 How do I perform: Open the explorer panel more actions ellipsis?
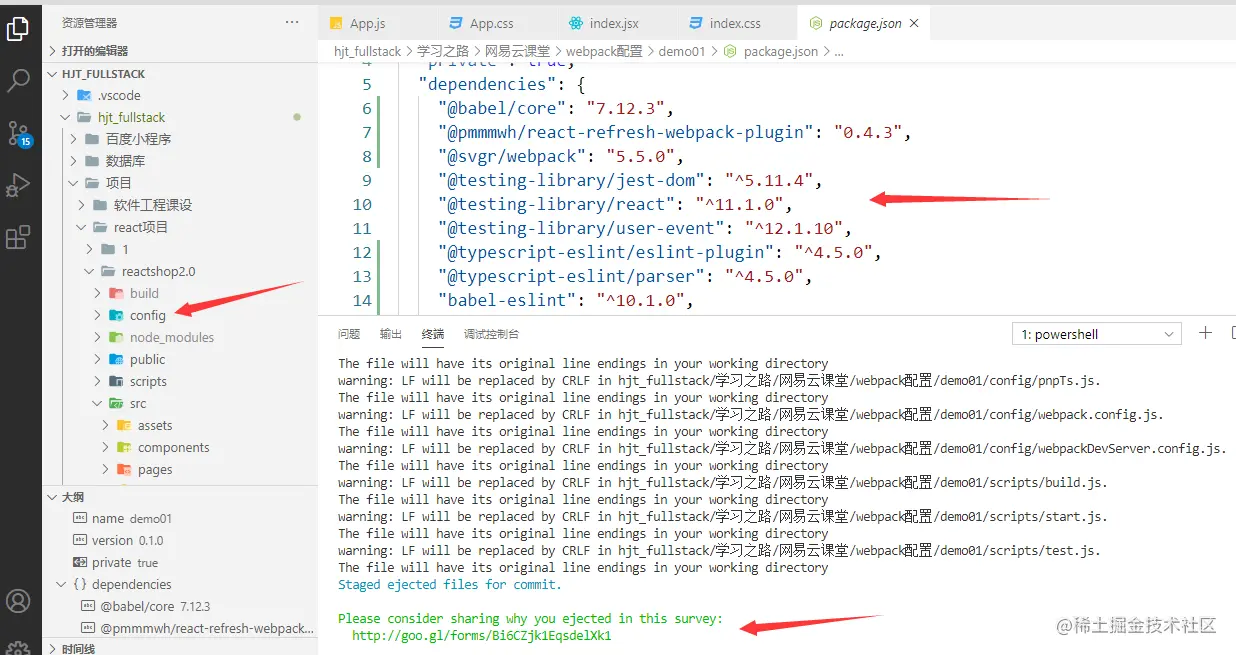click(292, 22)
